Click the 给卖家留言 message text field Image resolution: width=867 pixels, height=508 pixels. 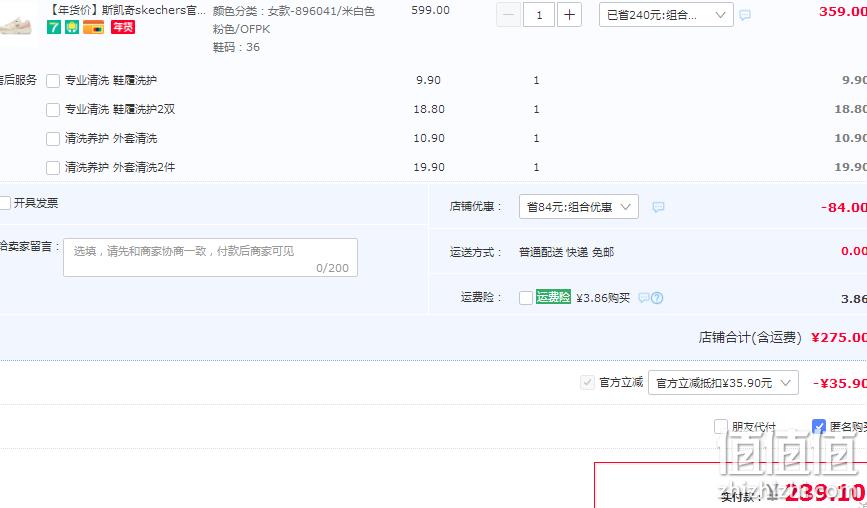(x=210, y=258)
